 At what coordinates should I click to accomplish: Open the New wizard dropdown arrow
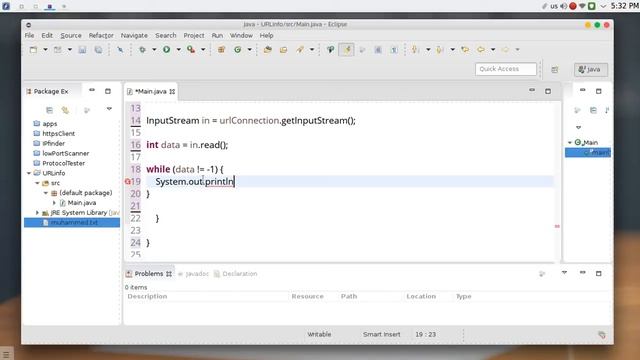coord(45,50)
